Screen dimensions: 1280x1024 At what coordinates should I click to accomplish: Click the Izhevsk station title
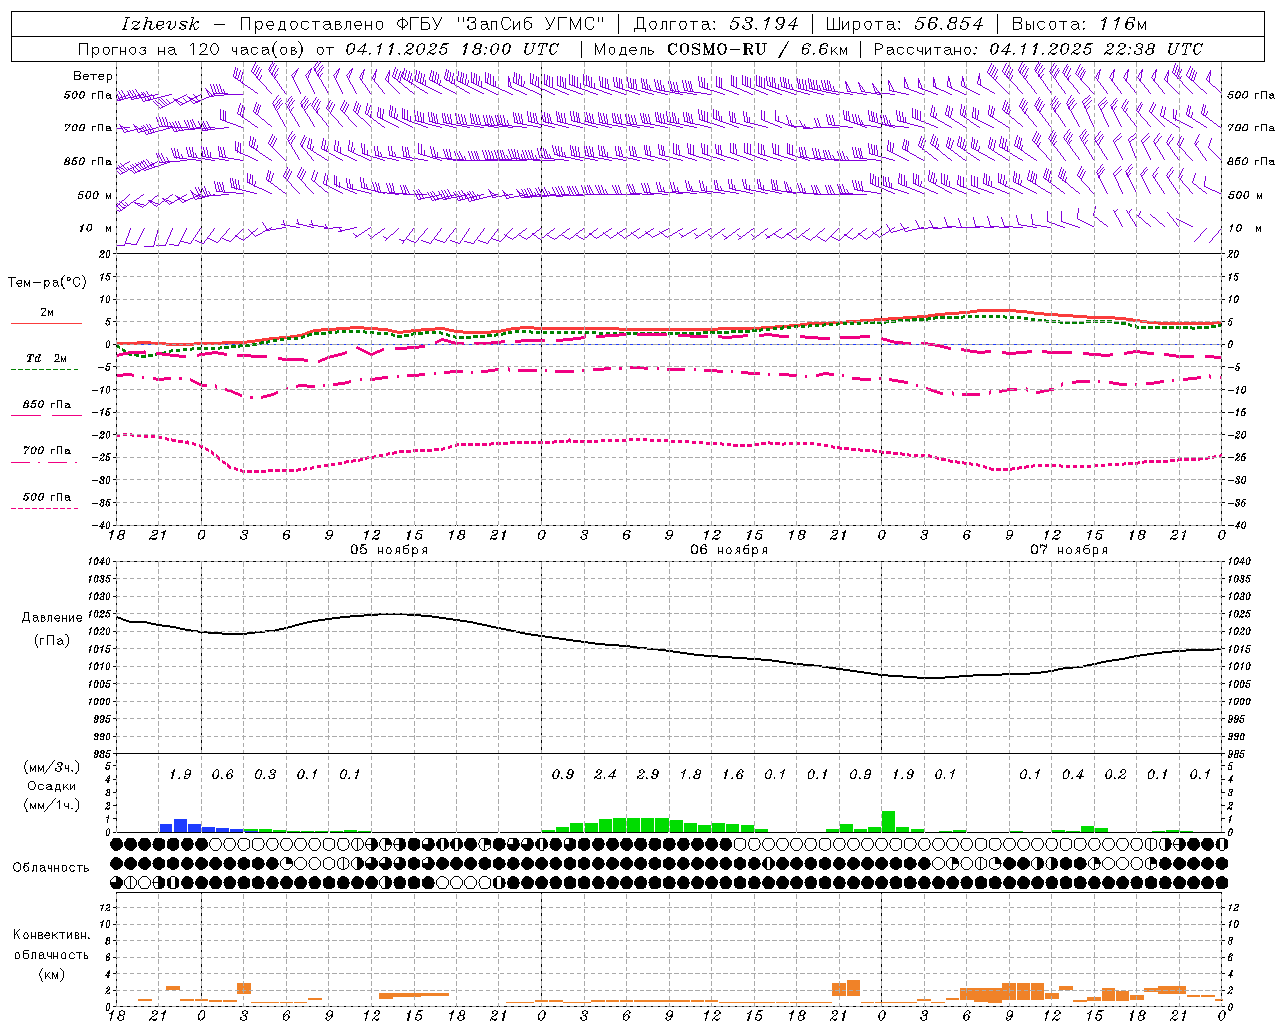click(160, 24)
